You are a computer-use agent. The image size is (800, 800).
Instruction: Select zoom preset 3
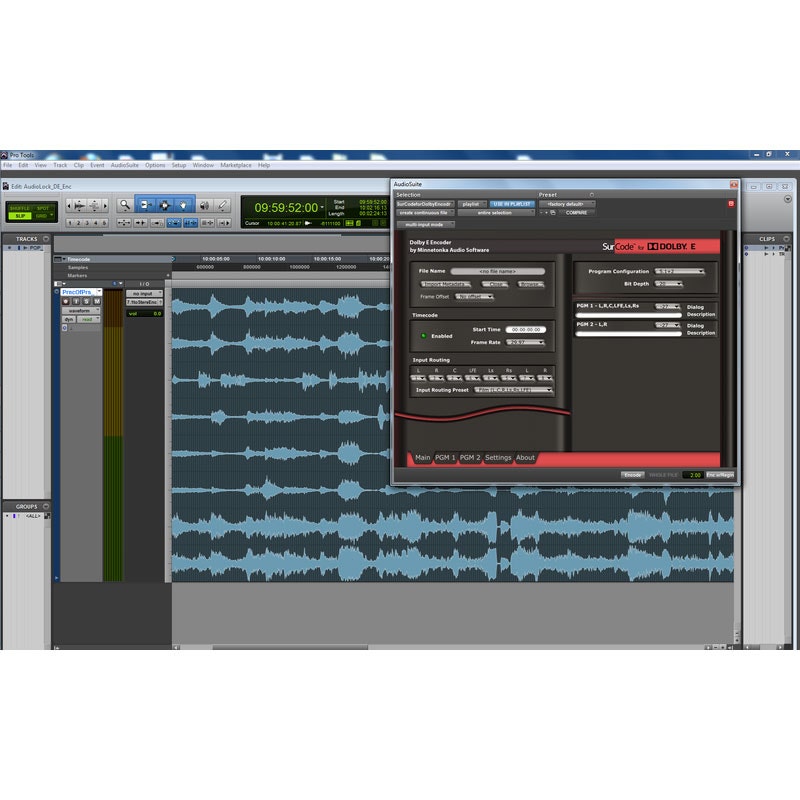pyautogui.click(x=87, y=223)
